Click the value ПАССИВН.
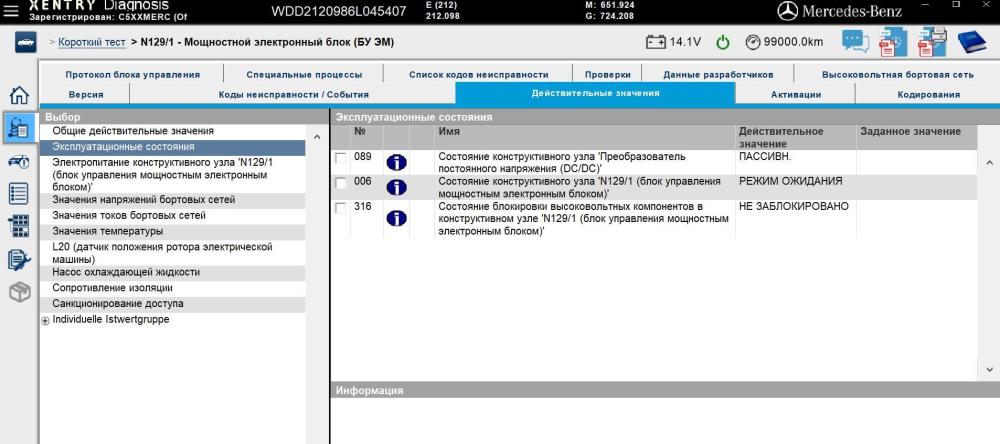Viewport: 1000px width, 444px height. 765,156
